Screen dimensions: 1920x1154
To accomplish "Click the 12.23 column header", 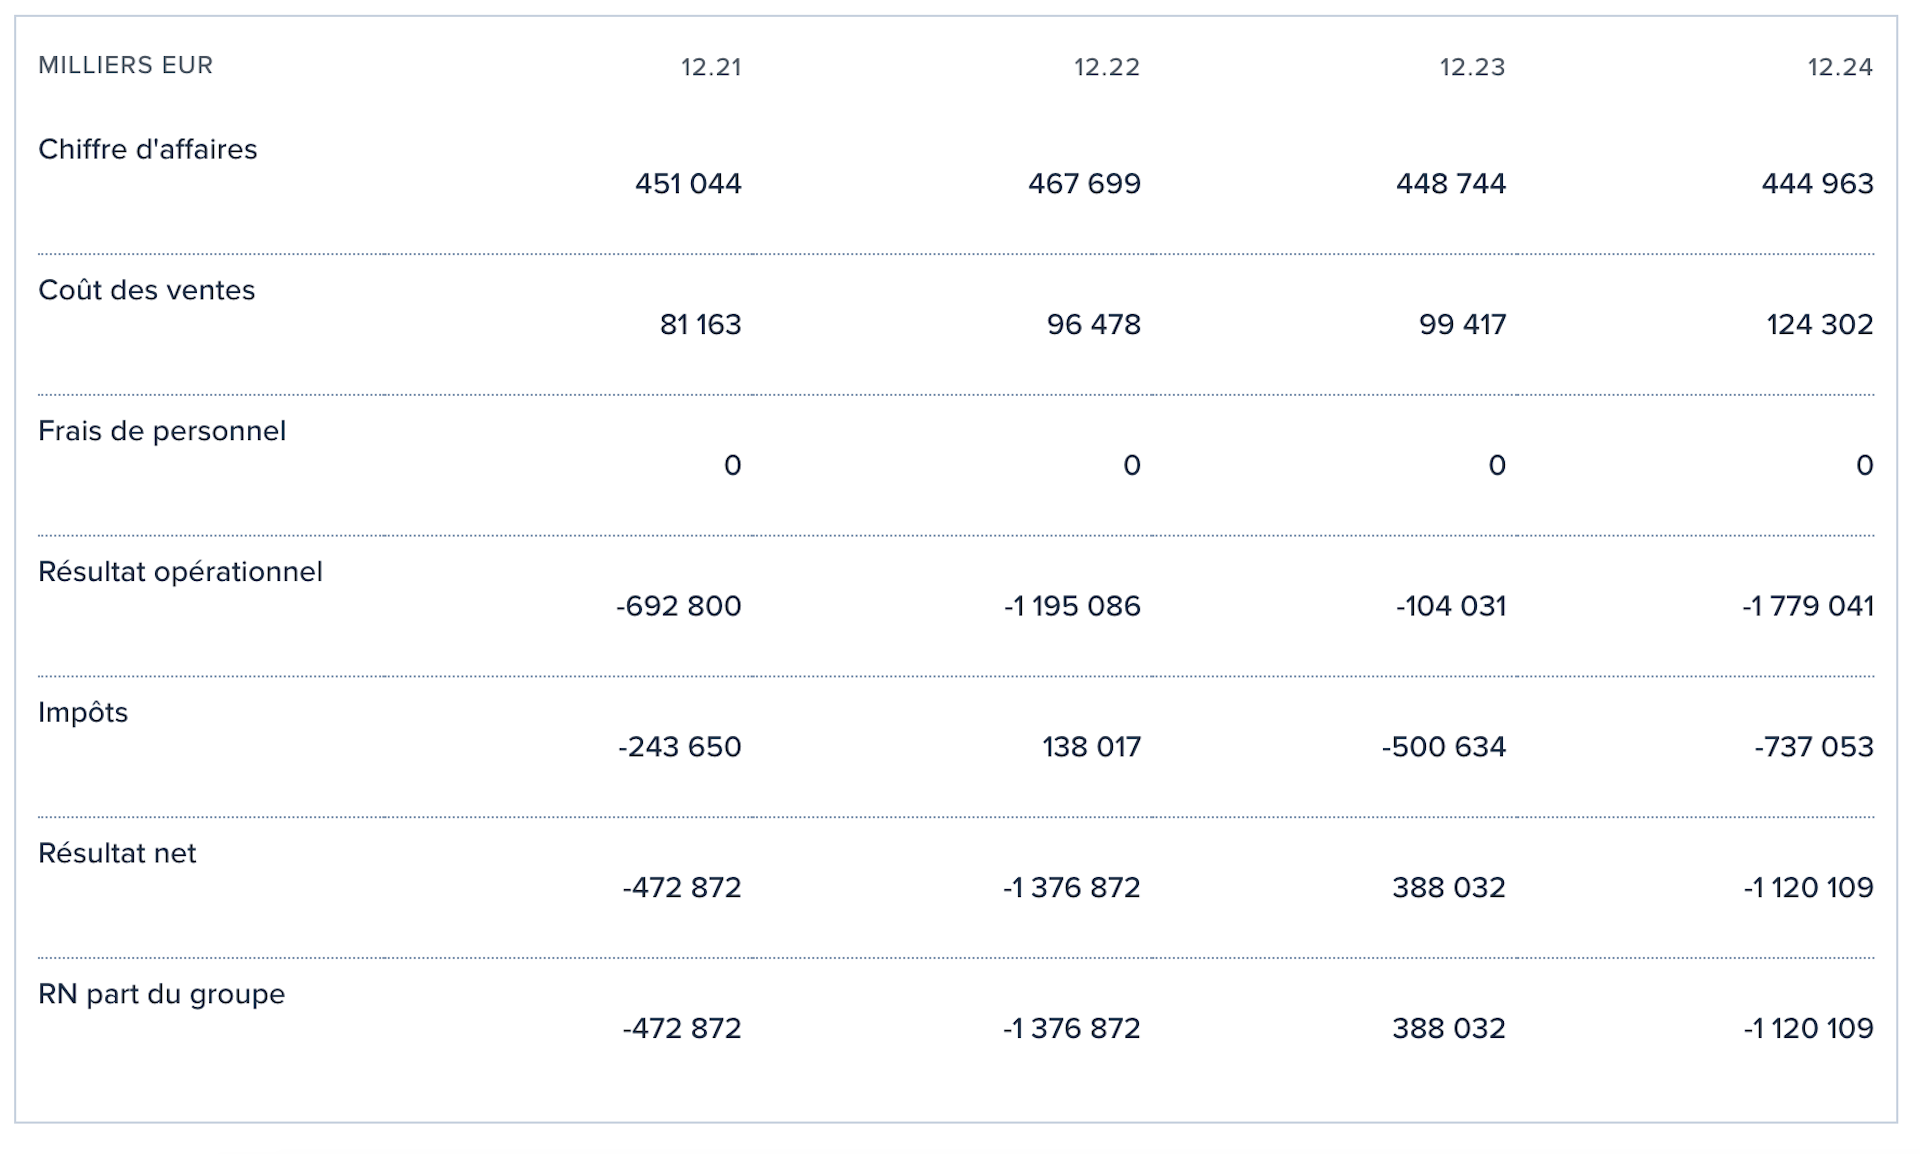I will coord(1472,67).
